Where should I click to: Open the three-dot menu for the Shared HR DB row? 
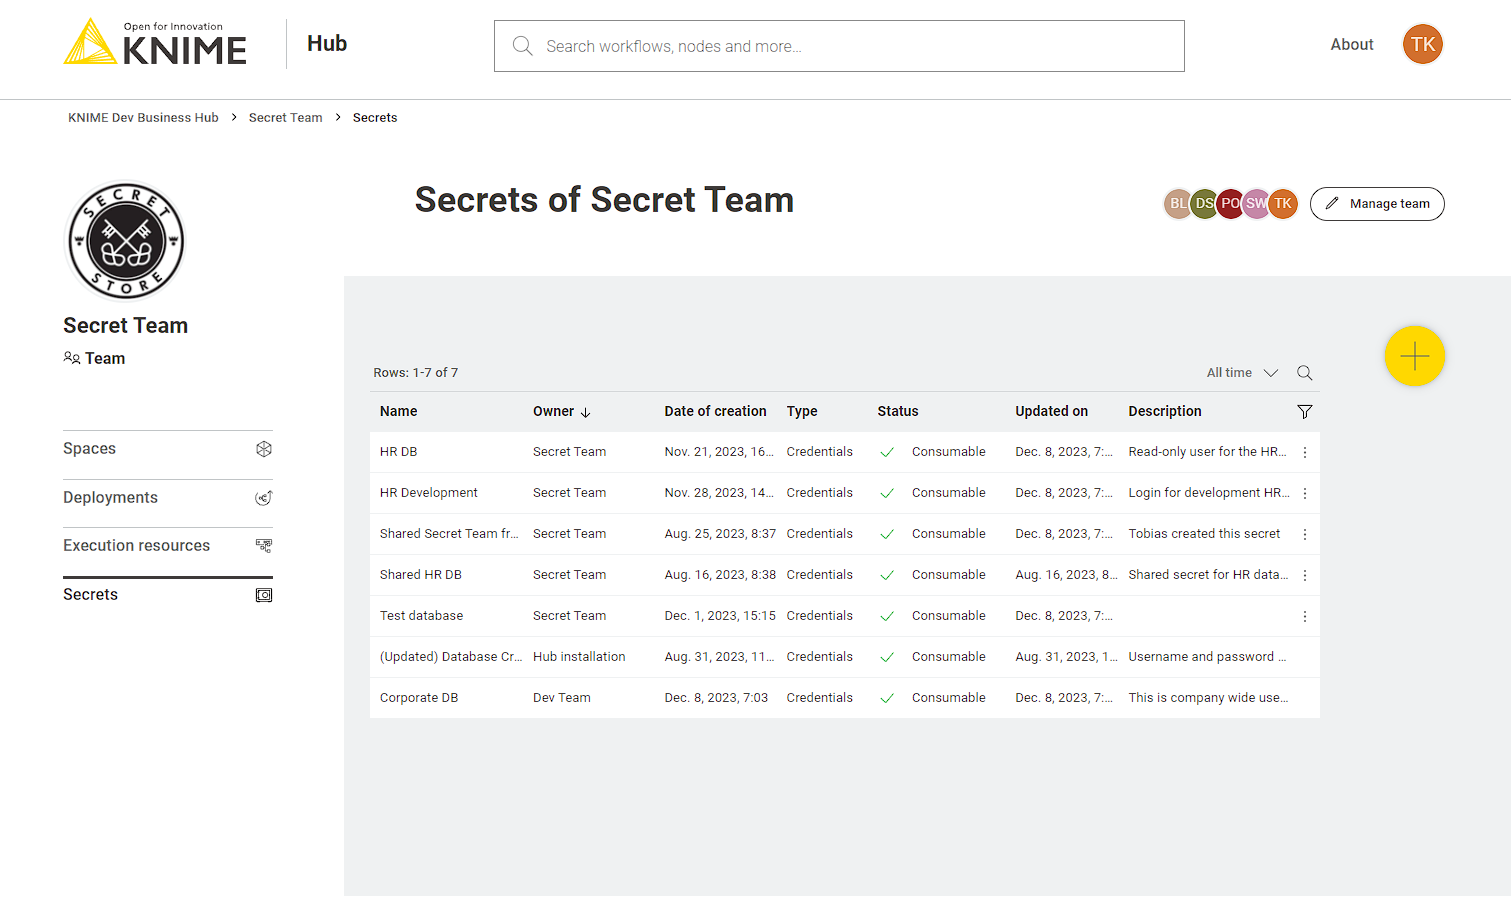1304,576
